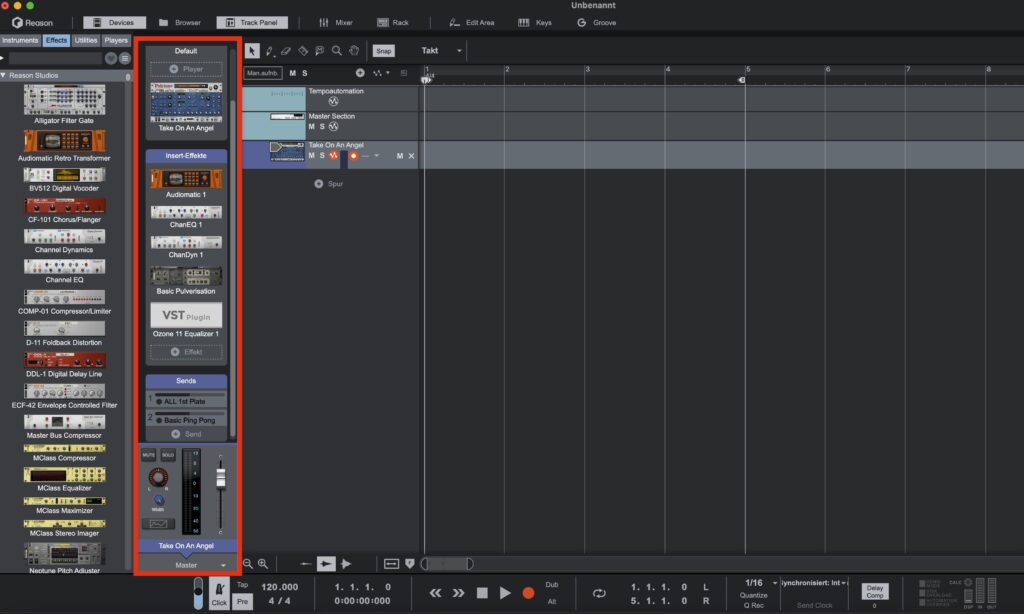
Task: Add a Player device in the Default section
Action: coord(186,69)
